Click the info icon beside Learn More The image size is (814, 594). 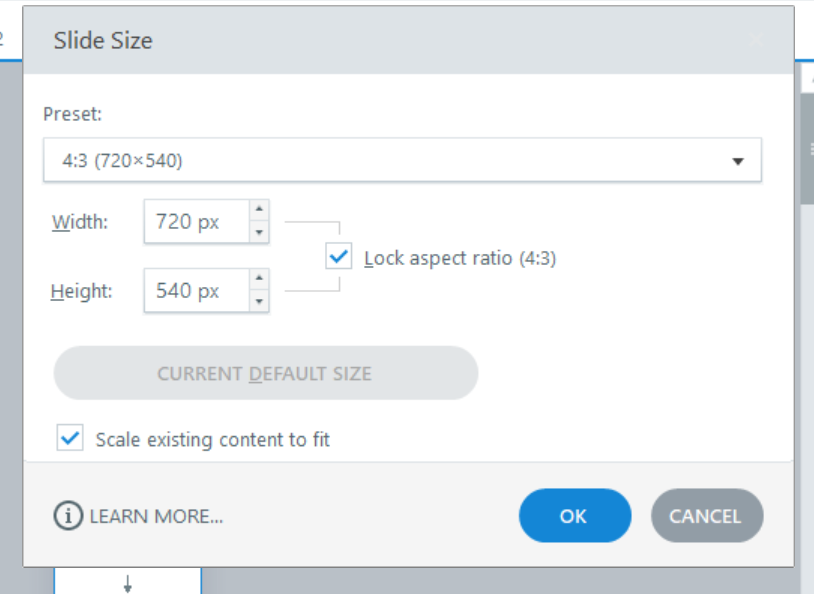tap(68, 516)
